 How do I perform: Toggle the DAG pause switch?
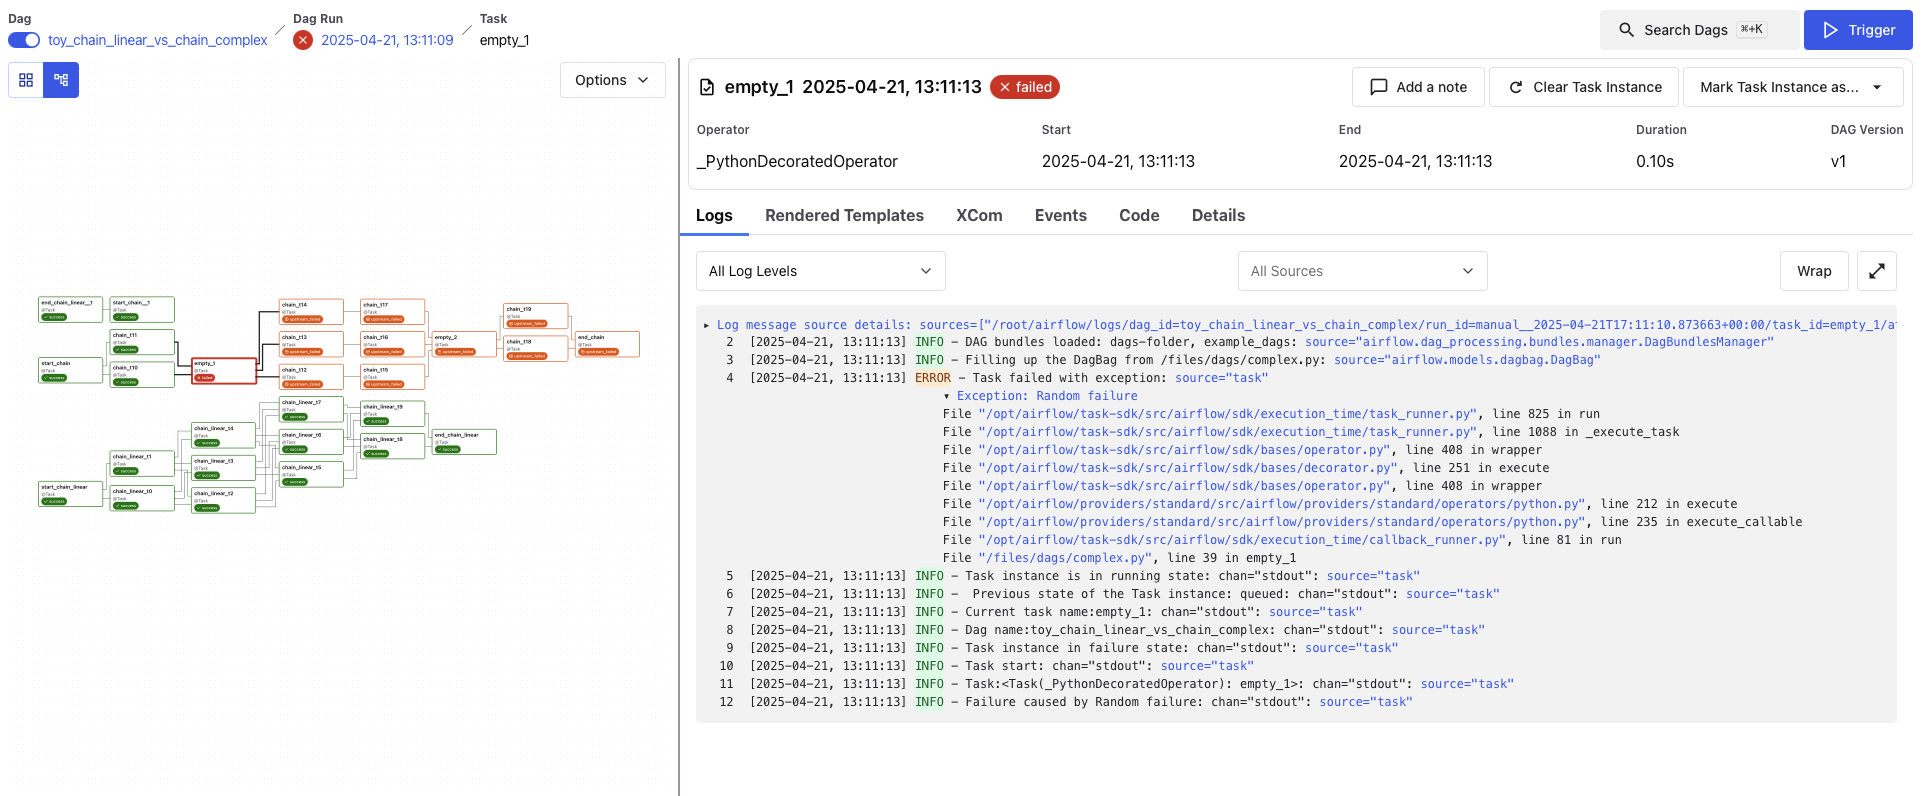coord(24,40)
